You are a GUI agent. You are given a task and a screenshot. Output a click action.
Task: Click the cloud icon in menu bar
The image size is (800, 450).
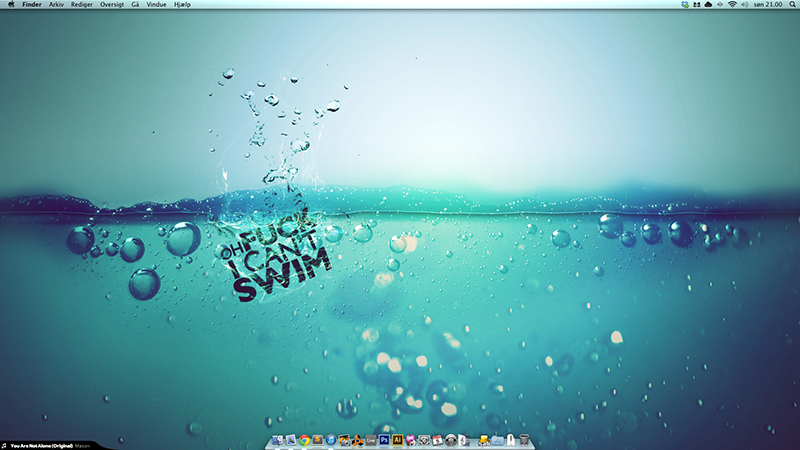[708, 4]
